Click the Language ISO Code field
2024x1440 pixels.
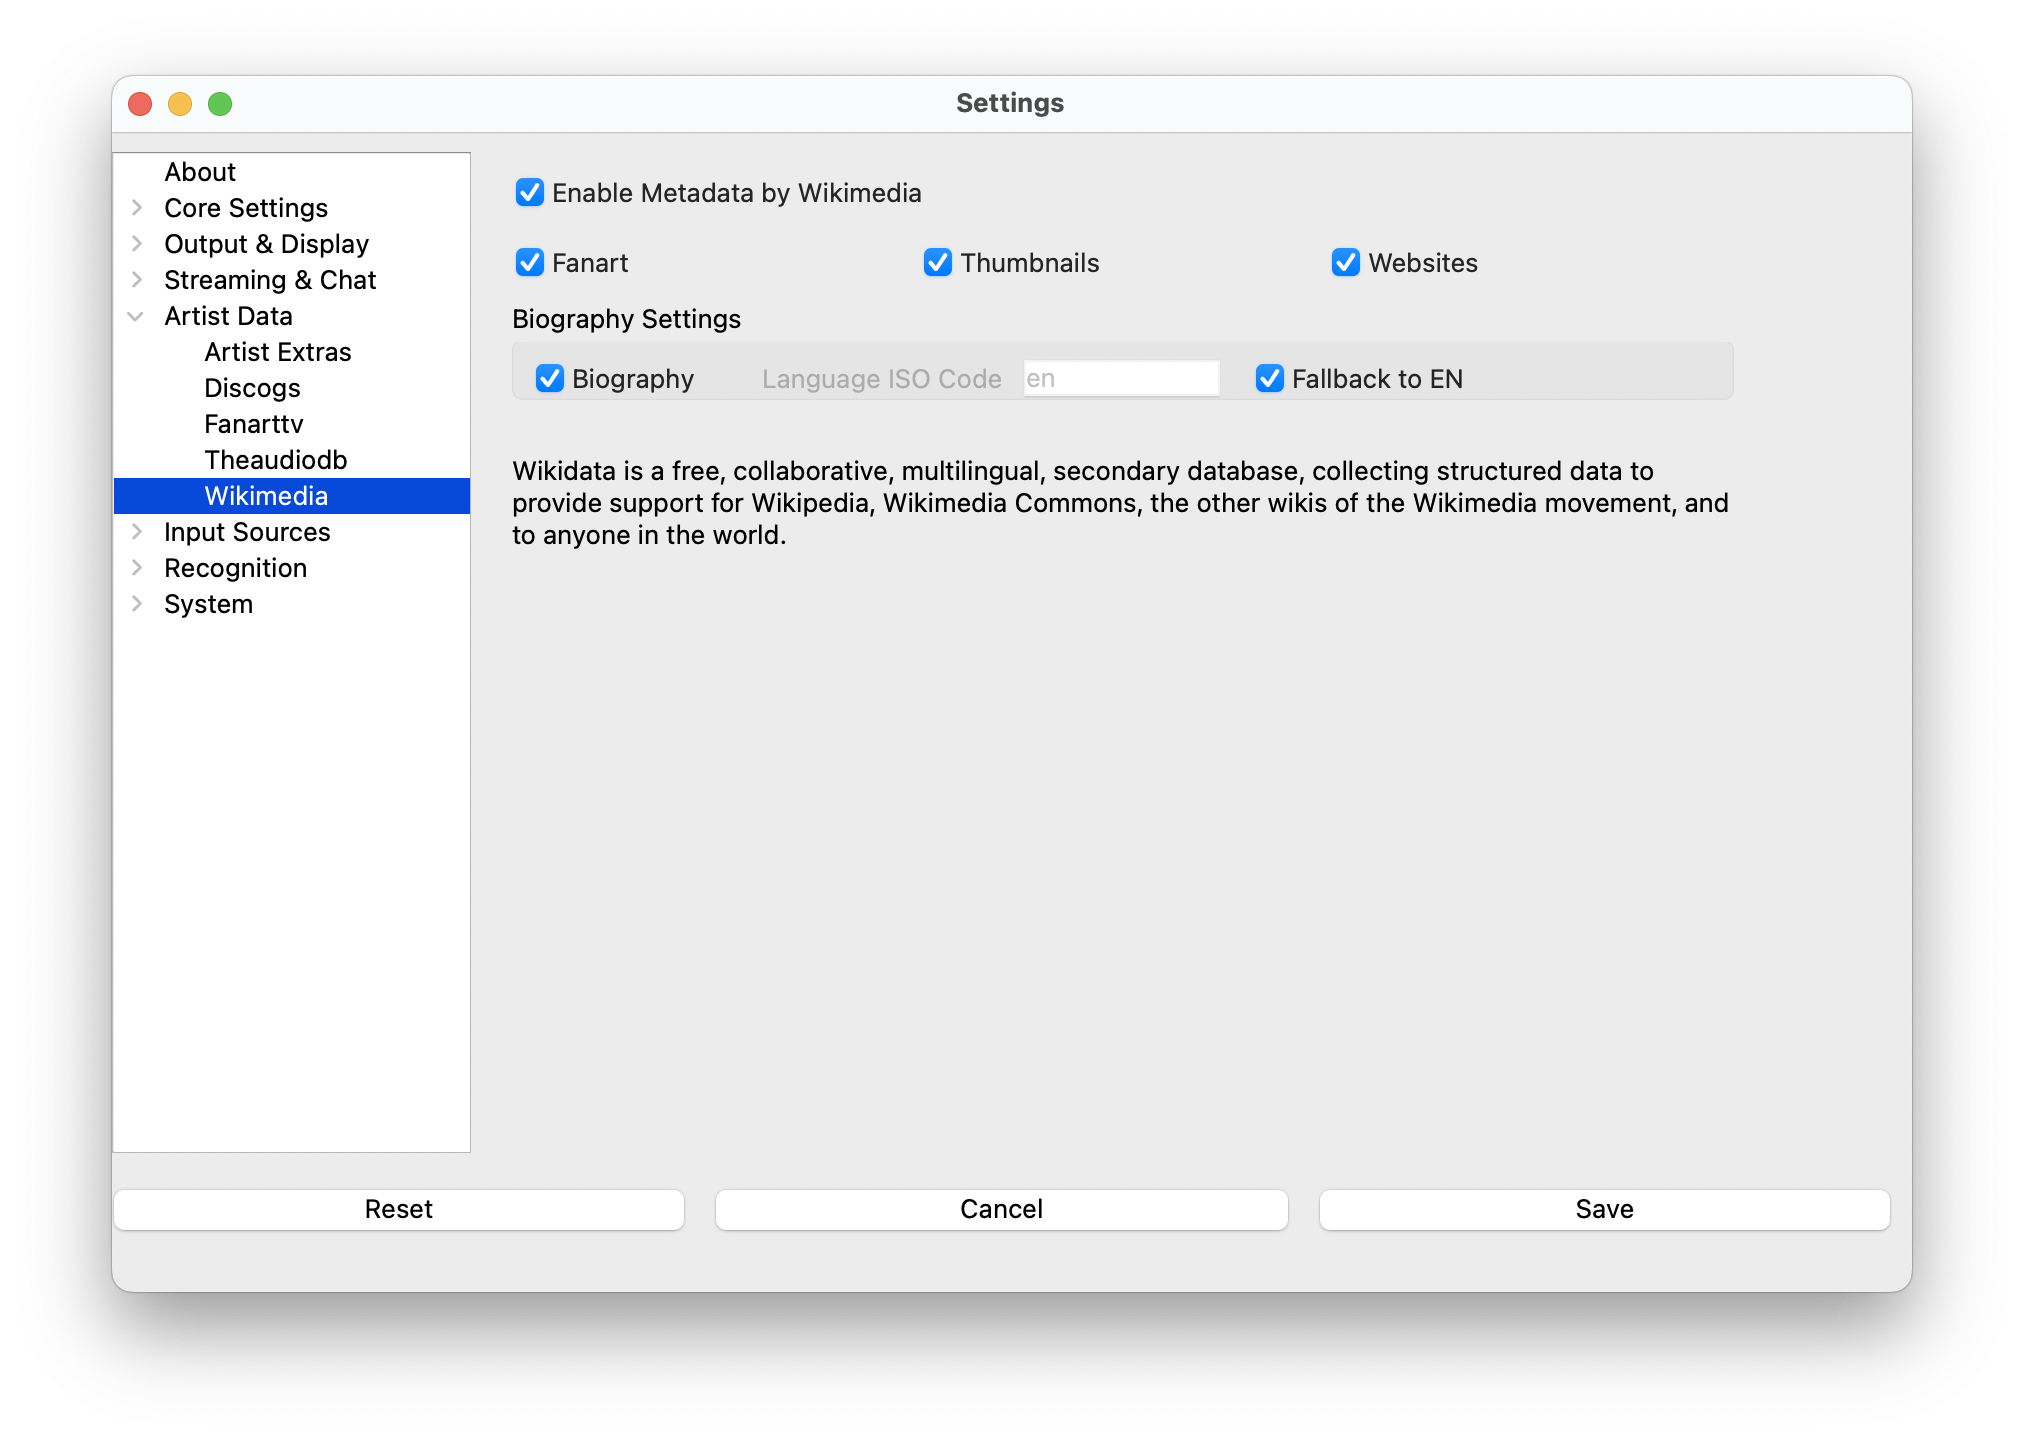1120,379
